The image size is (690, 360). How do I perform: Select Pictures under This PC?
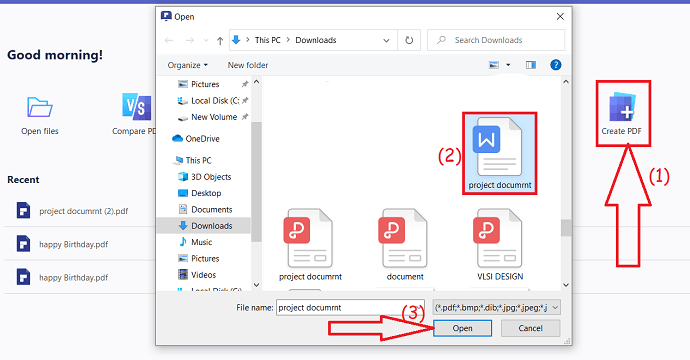[x=198, y=258]
